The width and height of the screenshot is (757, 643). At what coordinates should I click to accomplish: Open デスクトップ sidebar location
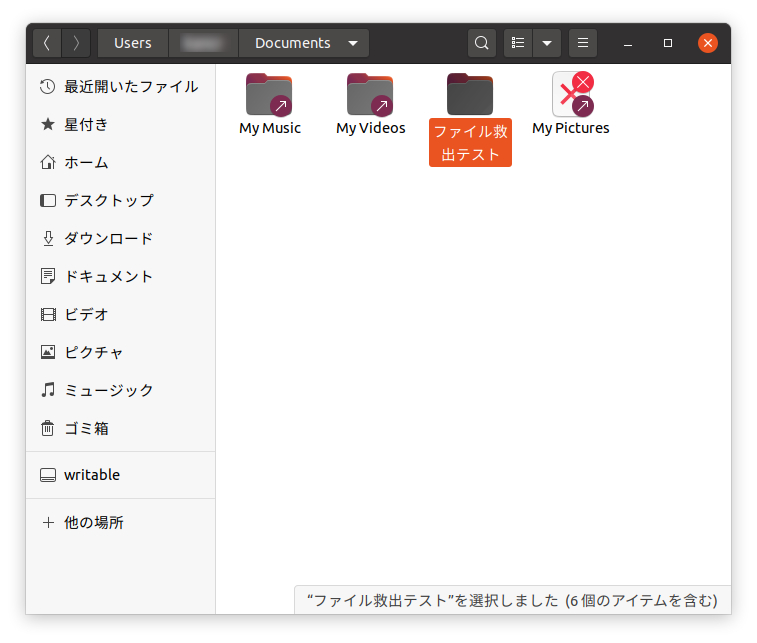[120, 200]
